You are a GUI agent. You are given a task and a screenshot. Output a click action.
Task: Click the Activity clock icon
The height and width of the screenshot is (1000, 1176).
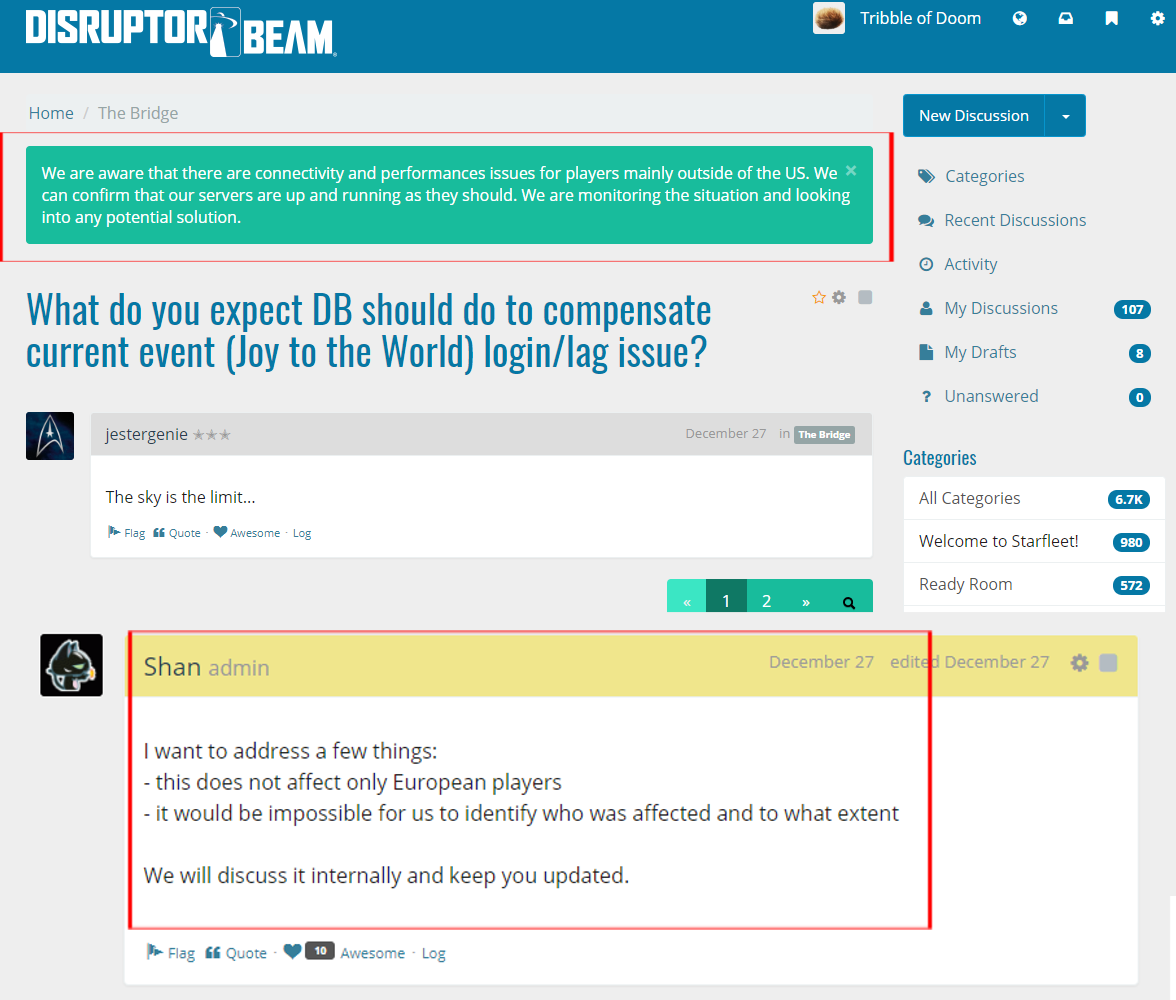coord(926,264)
